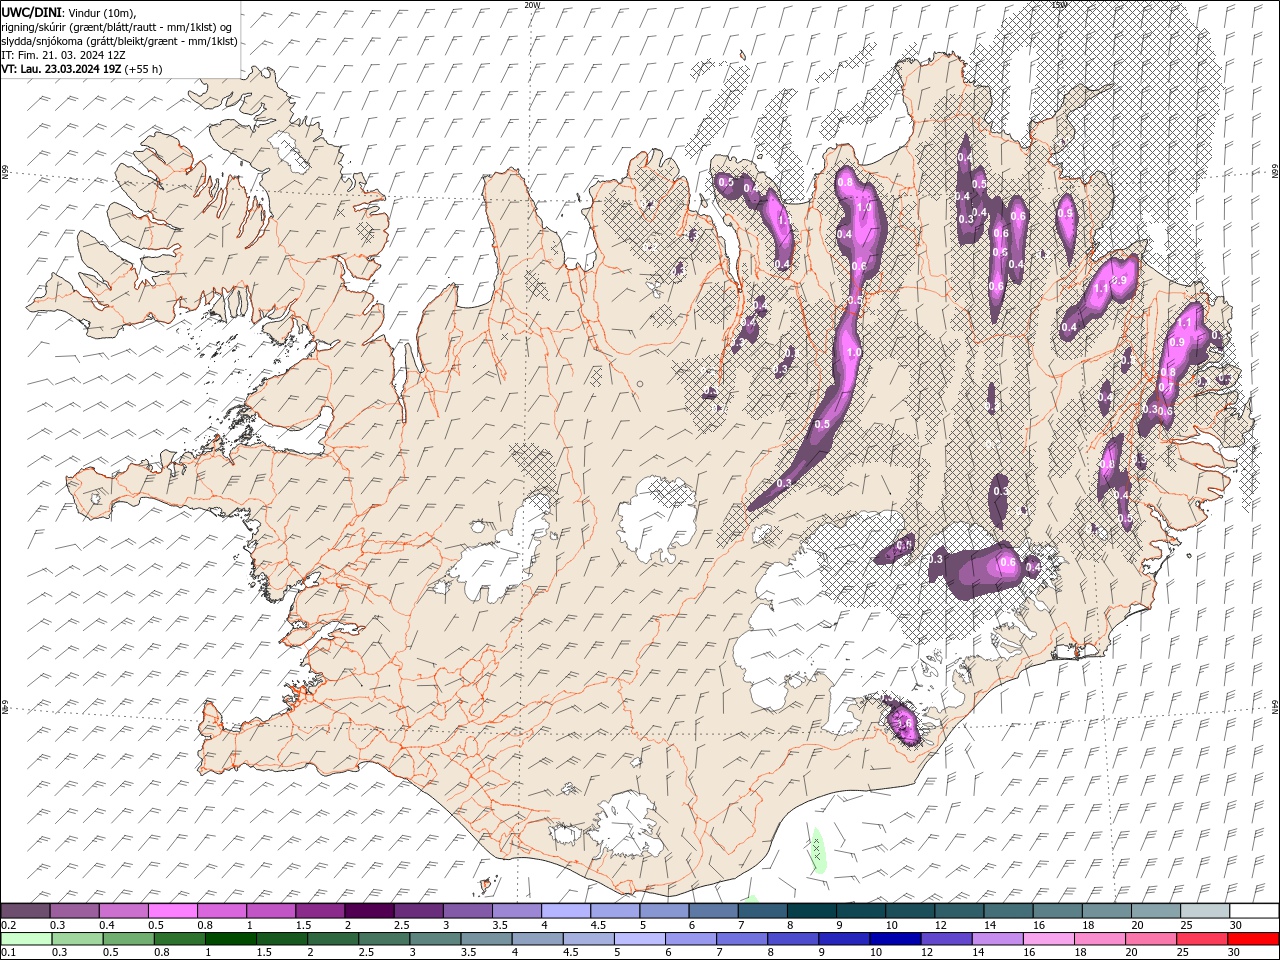Image resolution: width=1280 pixels, height=960 pixels.
Task: Click the 0.7 value in the eastern snow band
Action: pos(1166,386)
